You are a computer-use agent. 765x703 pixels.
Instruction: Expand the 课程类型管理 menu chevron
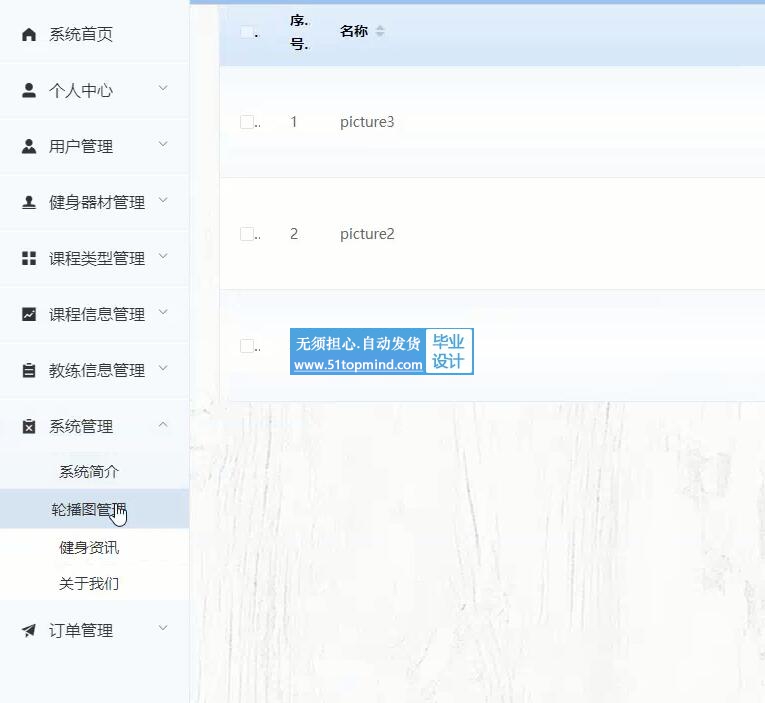163,256
